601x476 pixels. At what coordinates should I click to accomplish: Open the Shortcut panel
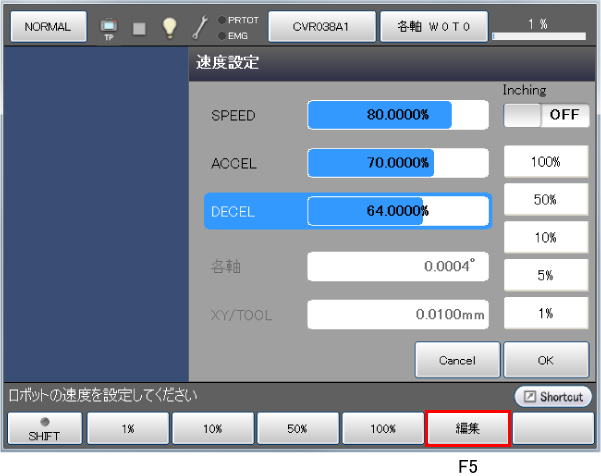tap(553, 397)
